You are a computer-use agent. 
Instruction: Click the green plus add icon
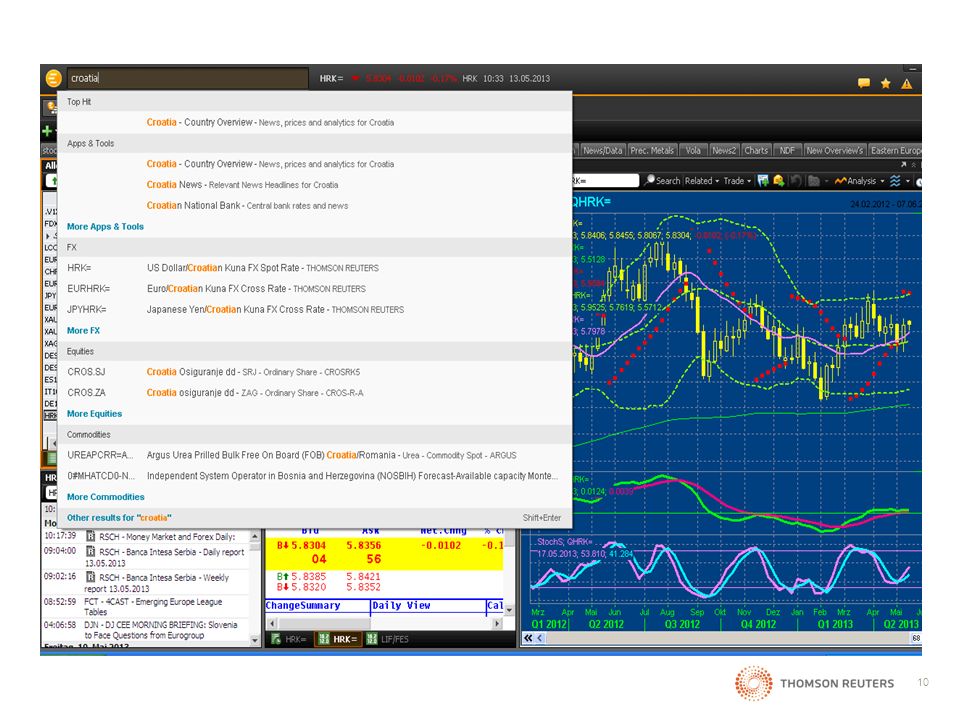coord(47,130)
